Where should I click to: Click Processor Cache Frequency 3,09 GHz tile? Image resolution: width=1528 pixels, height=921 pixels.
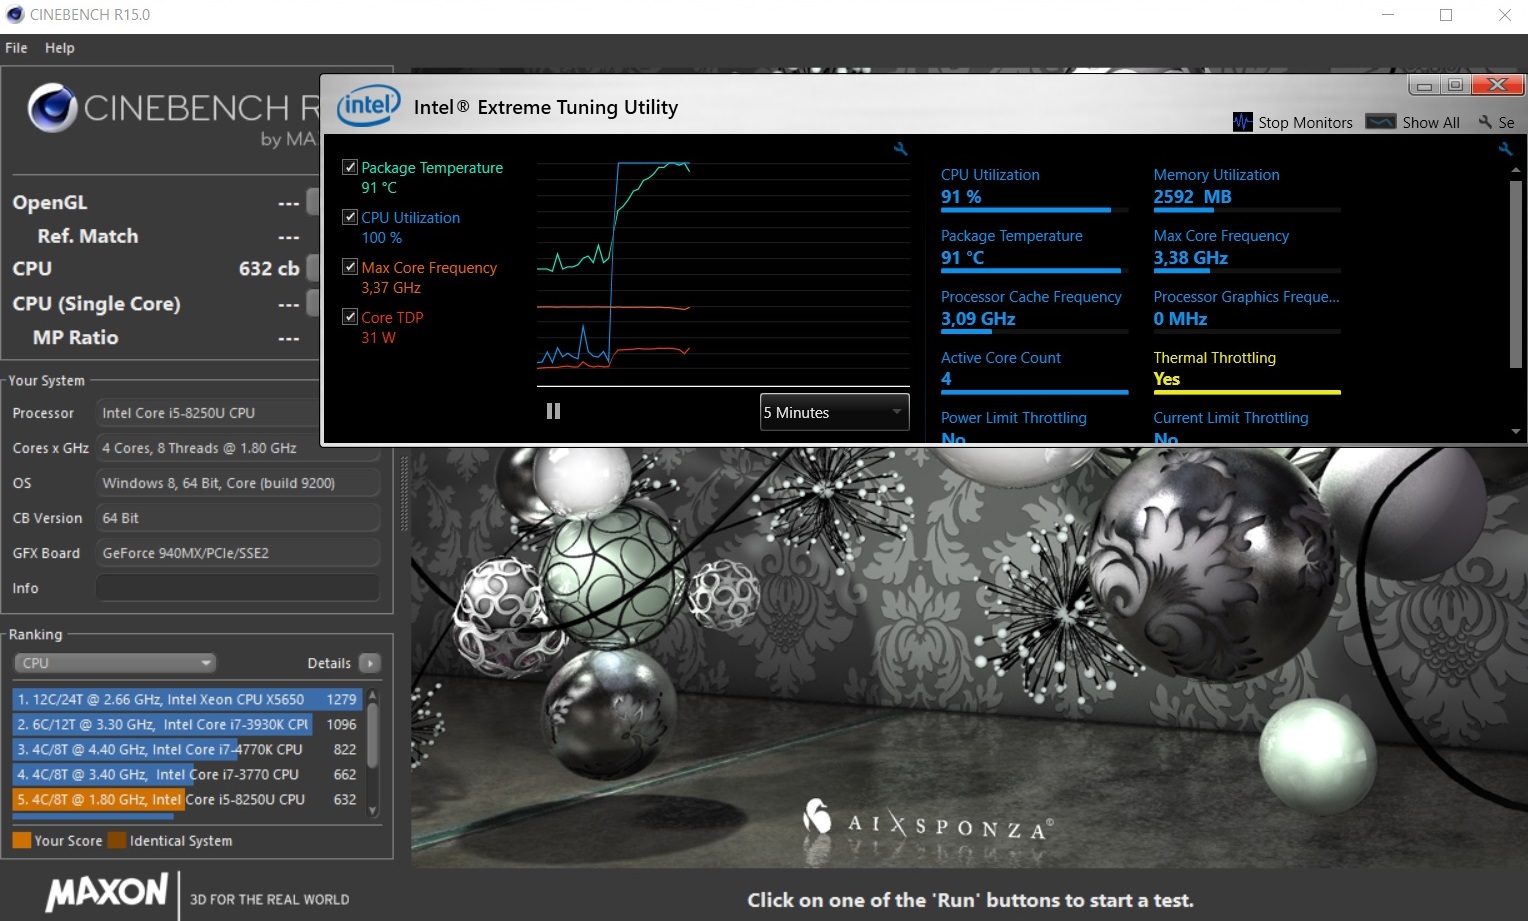click(x=1034, y=310)
